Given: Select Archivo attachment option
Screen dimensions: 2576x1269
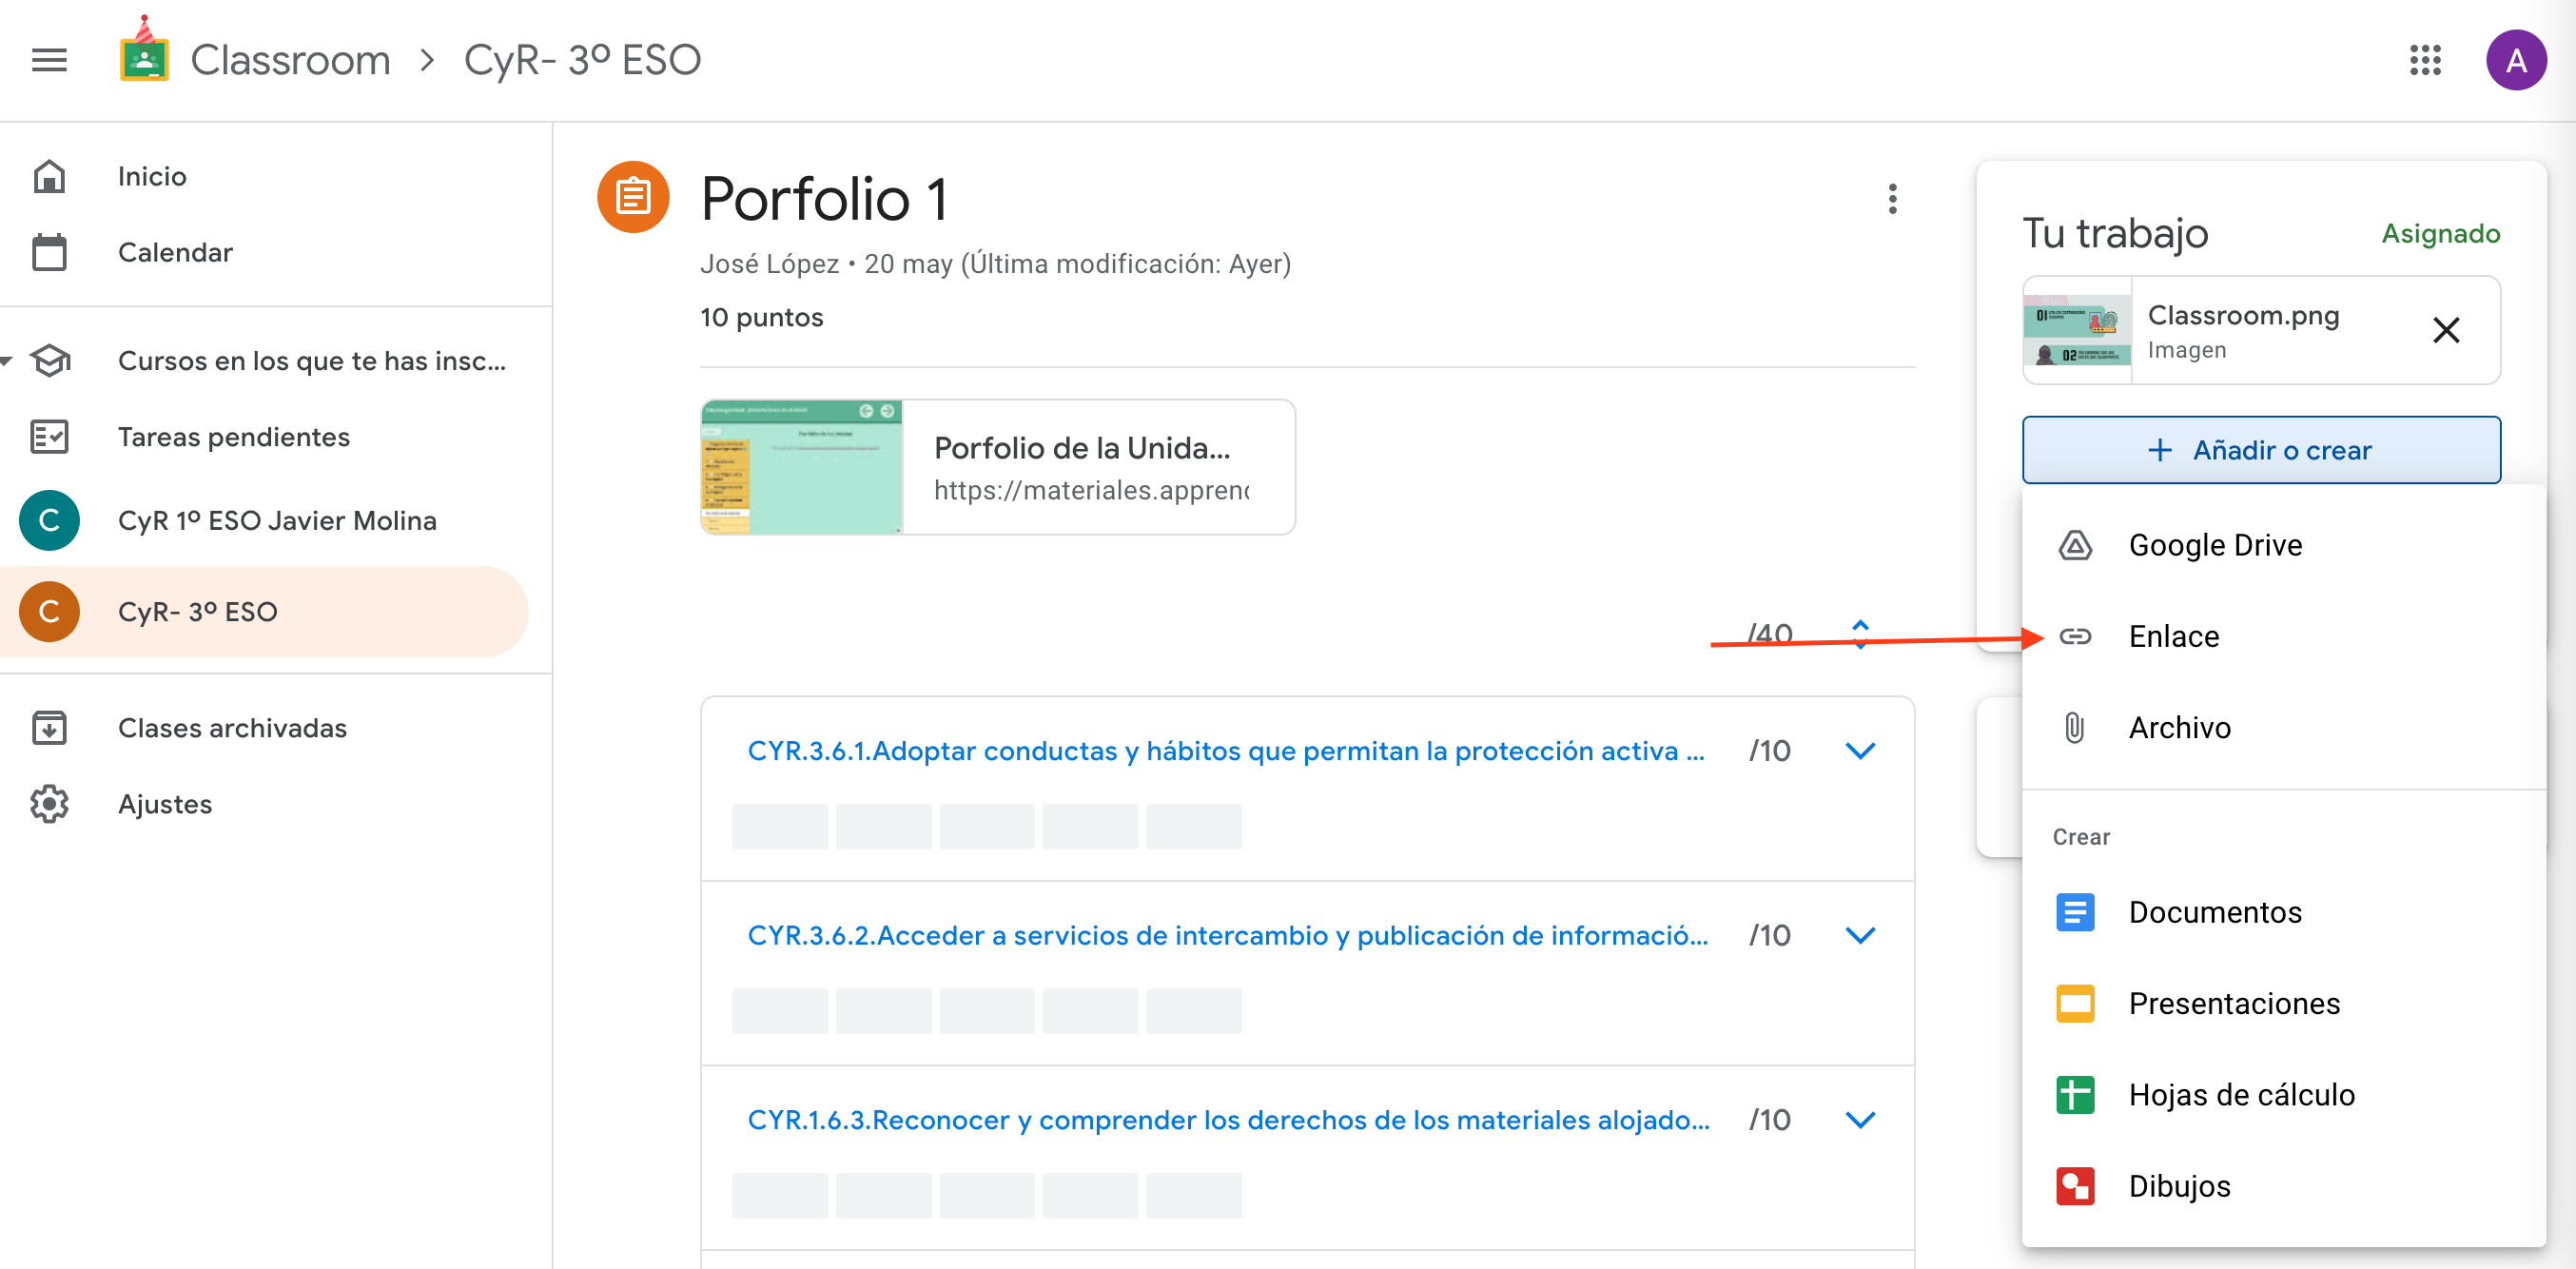Looking at the screenshot, I should coord(2179,727).
